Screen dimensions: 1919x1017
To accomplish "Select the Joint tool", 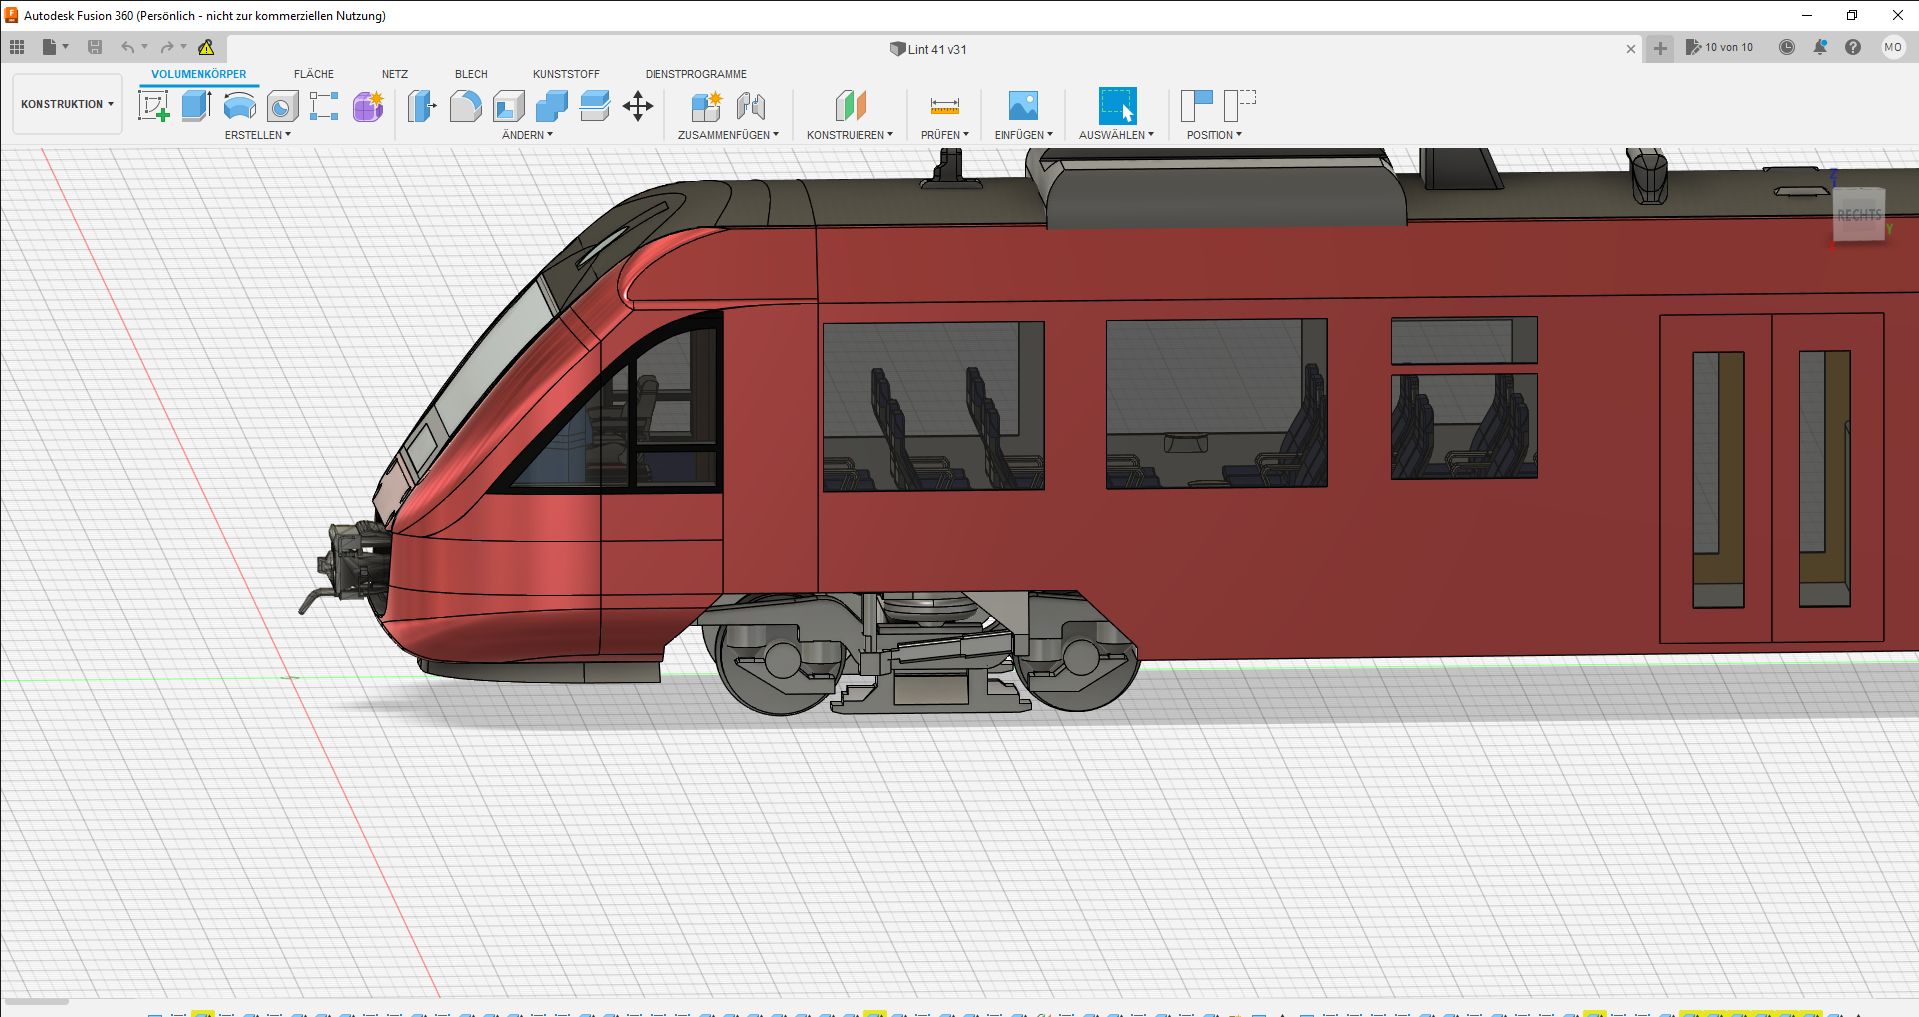I will point(751,106).
